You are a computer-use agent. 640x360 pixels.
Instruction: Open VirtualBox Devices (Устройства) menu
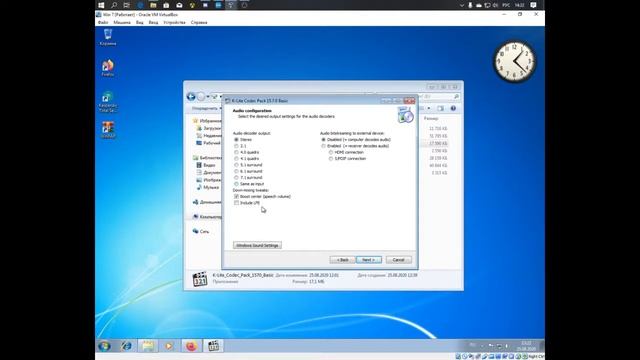click(174, 22)
